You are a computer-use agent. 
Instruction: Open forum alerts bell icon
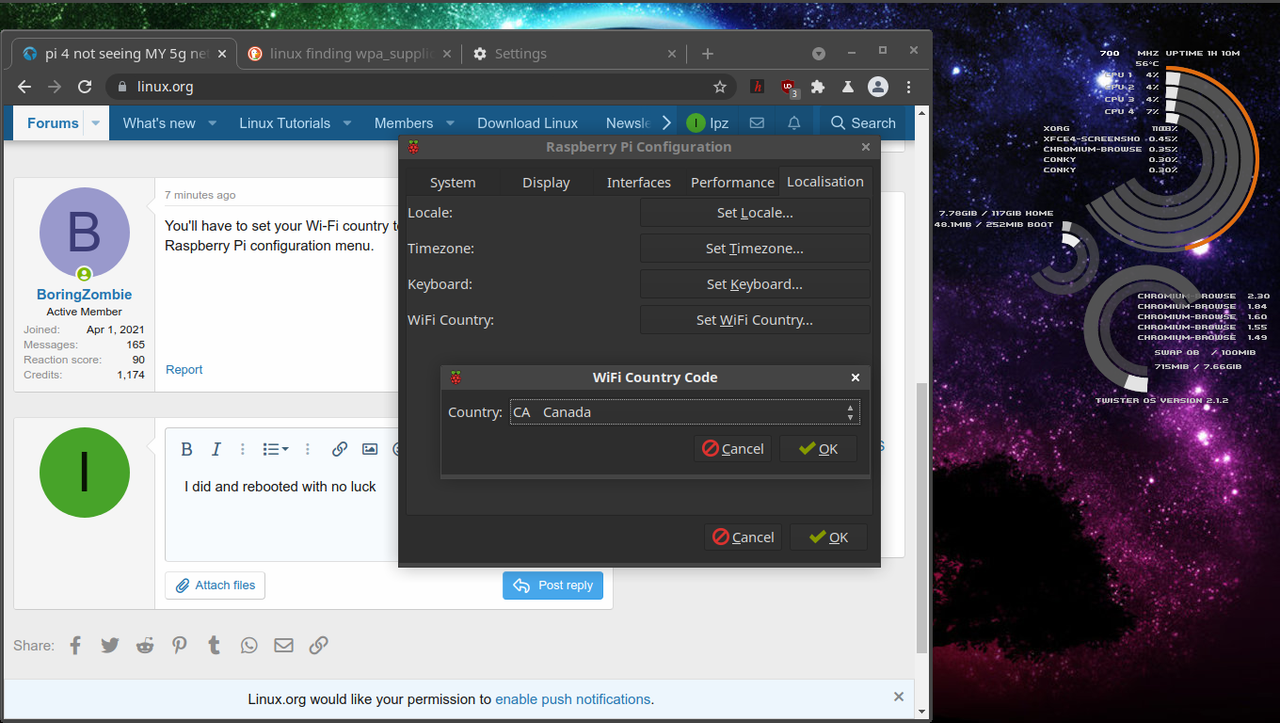point(794,123)
